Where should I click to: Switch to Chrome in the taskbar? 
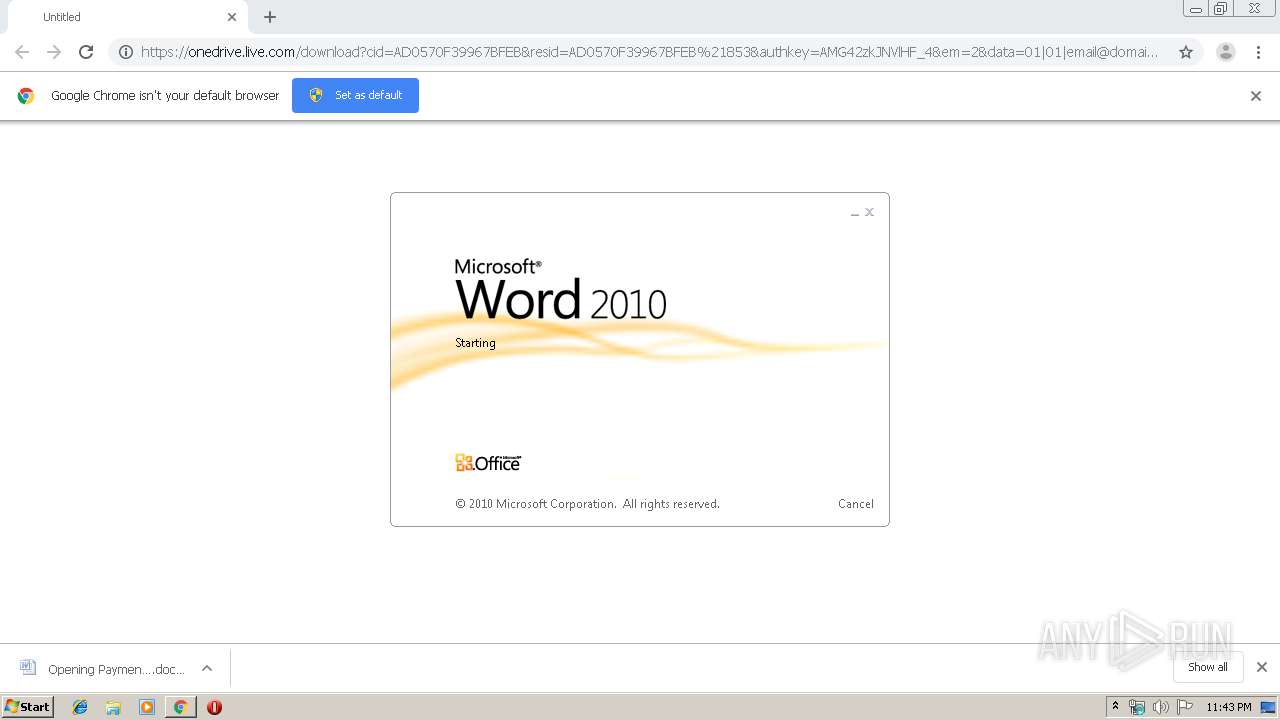180,707
